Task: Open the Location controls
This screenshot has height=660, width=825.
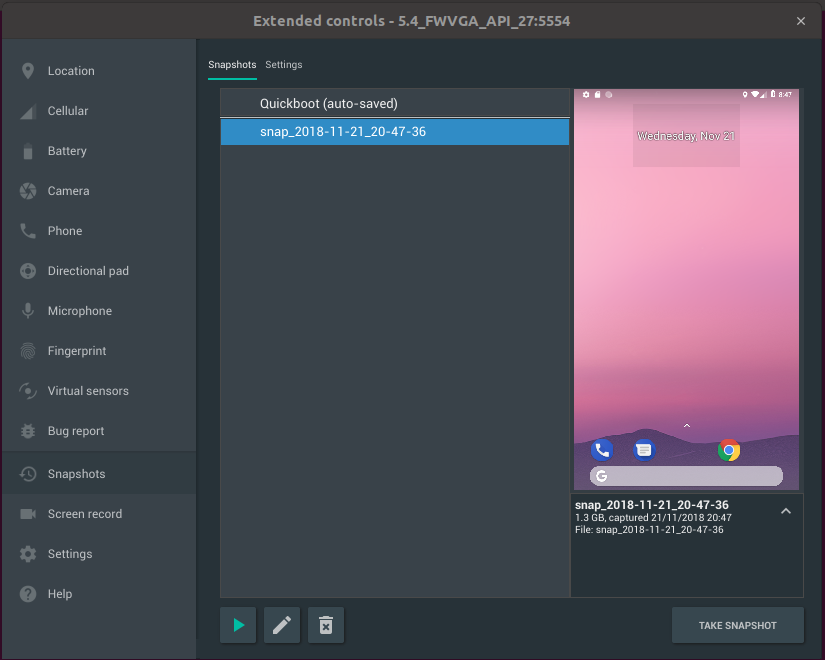Action: coord(70,70)
